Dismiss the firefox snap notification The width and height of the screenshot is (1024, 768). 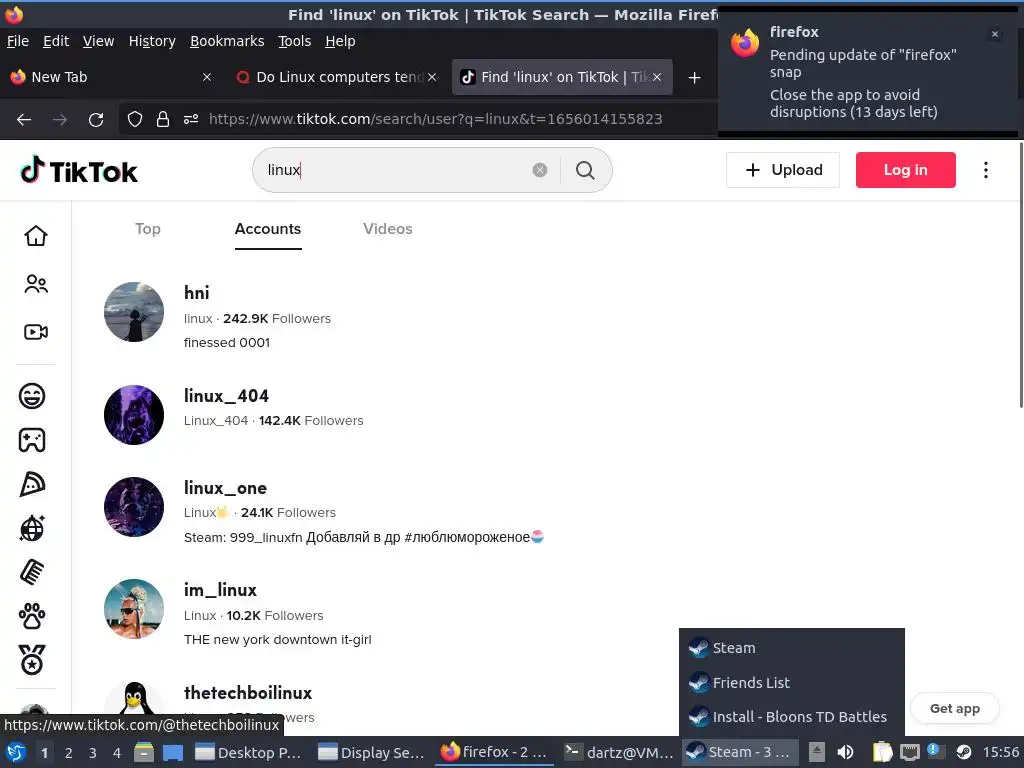995,34
